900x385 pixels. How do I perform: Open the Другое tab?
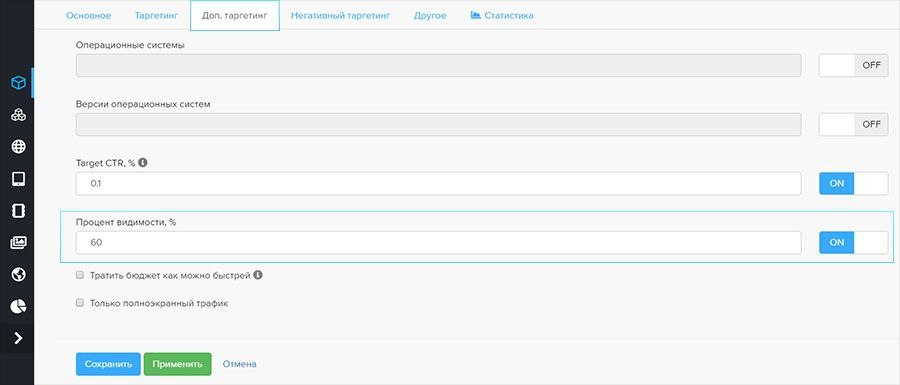[430, 15]
